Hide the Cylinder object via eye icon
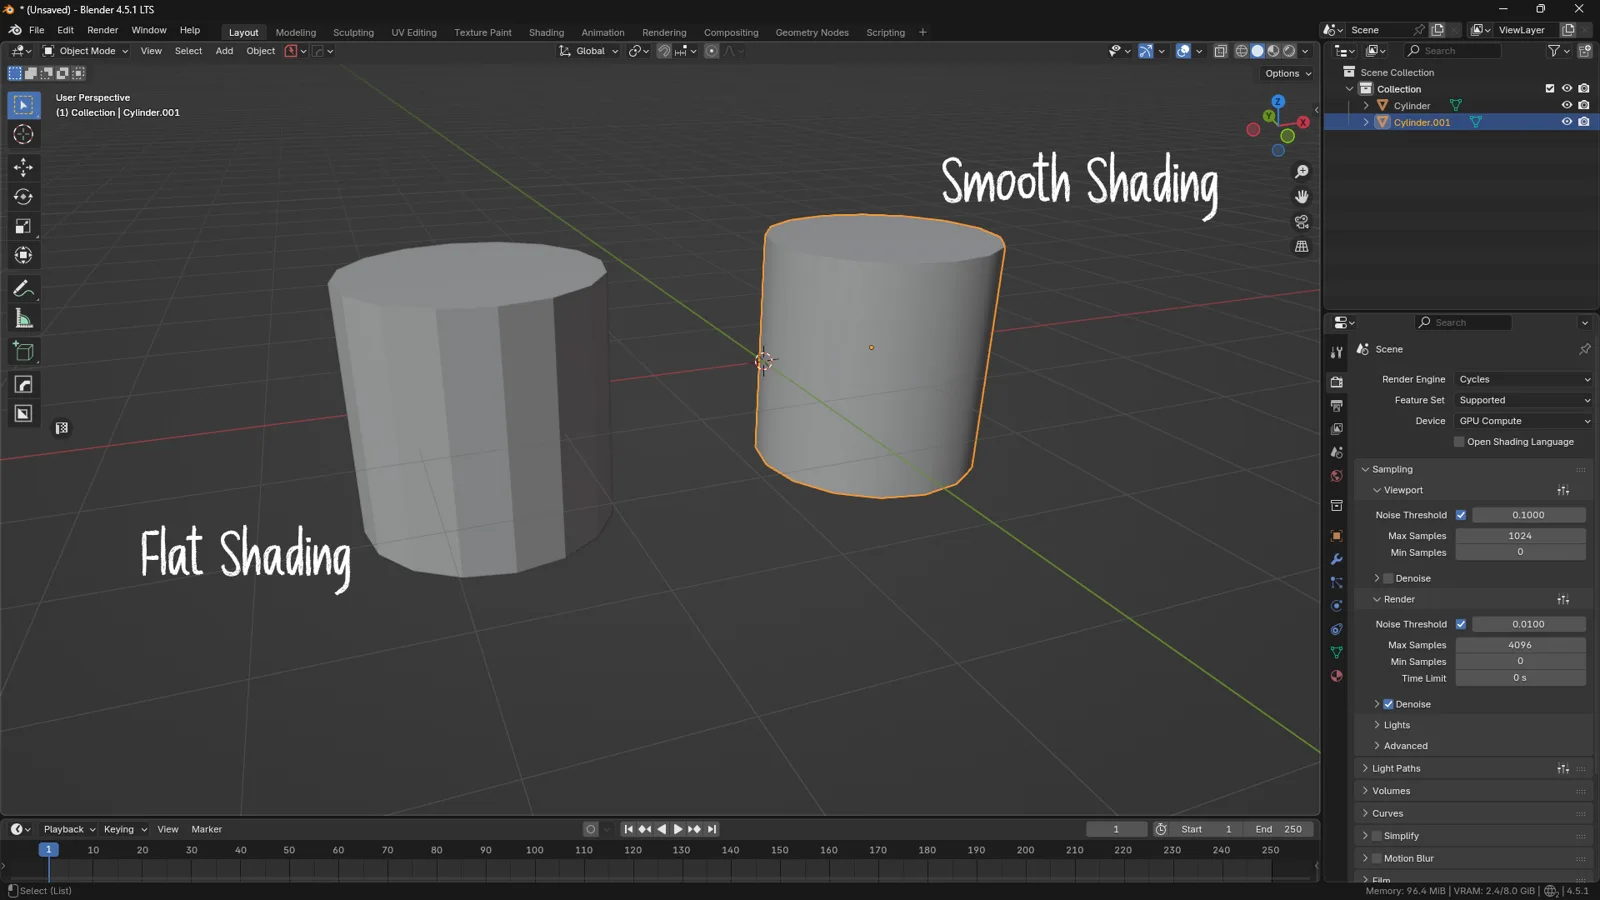Screen dimensions: 1600x900 (x=1567, y=105)
